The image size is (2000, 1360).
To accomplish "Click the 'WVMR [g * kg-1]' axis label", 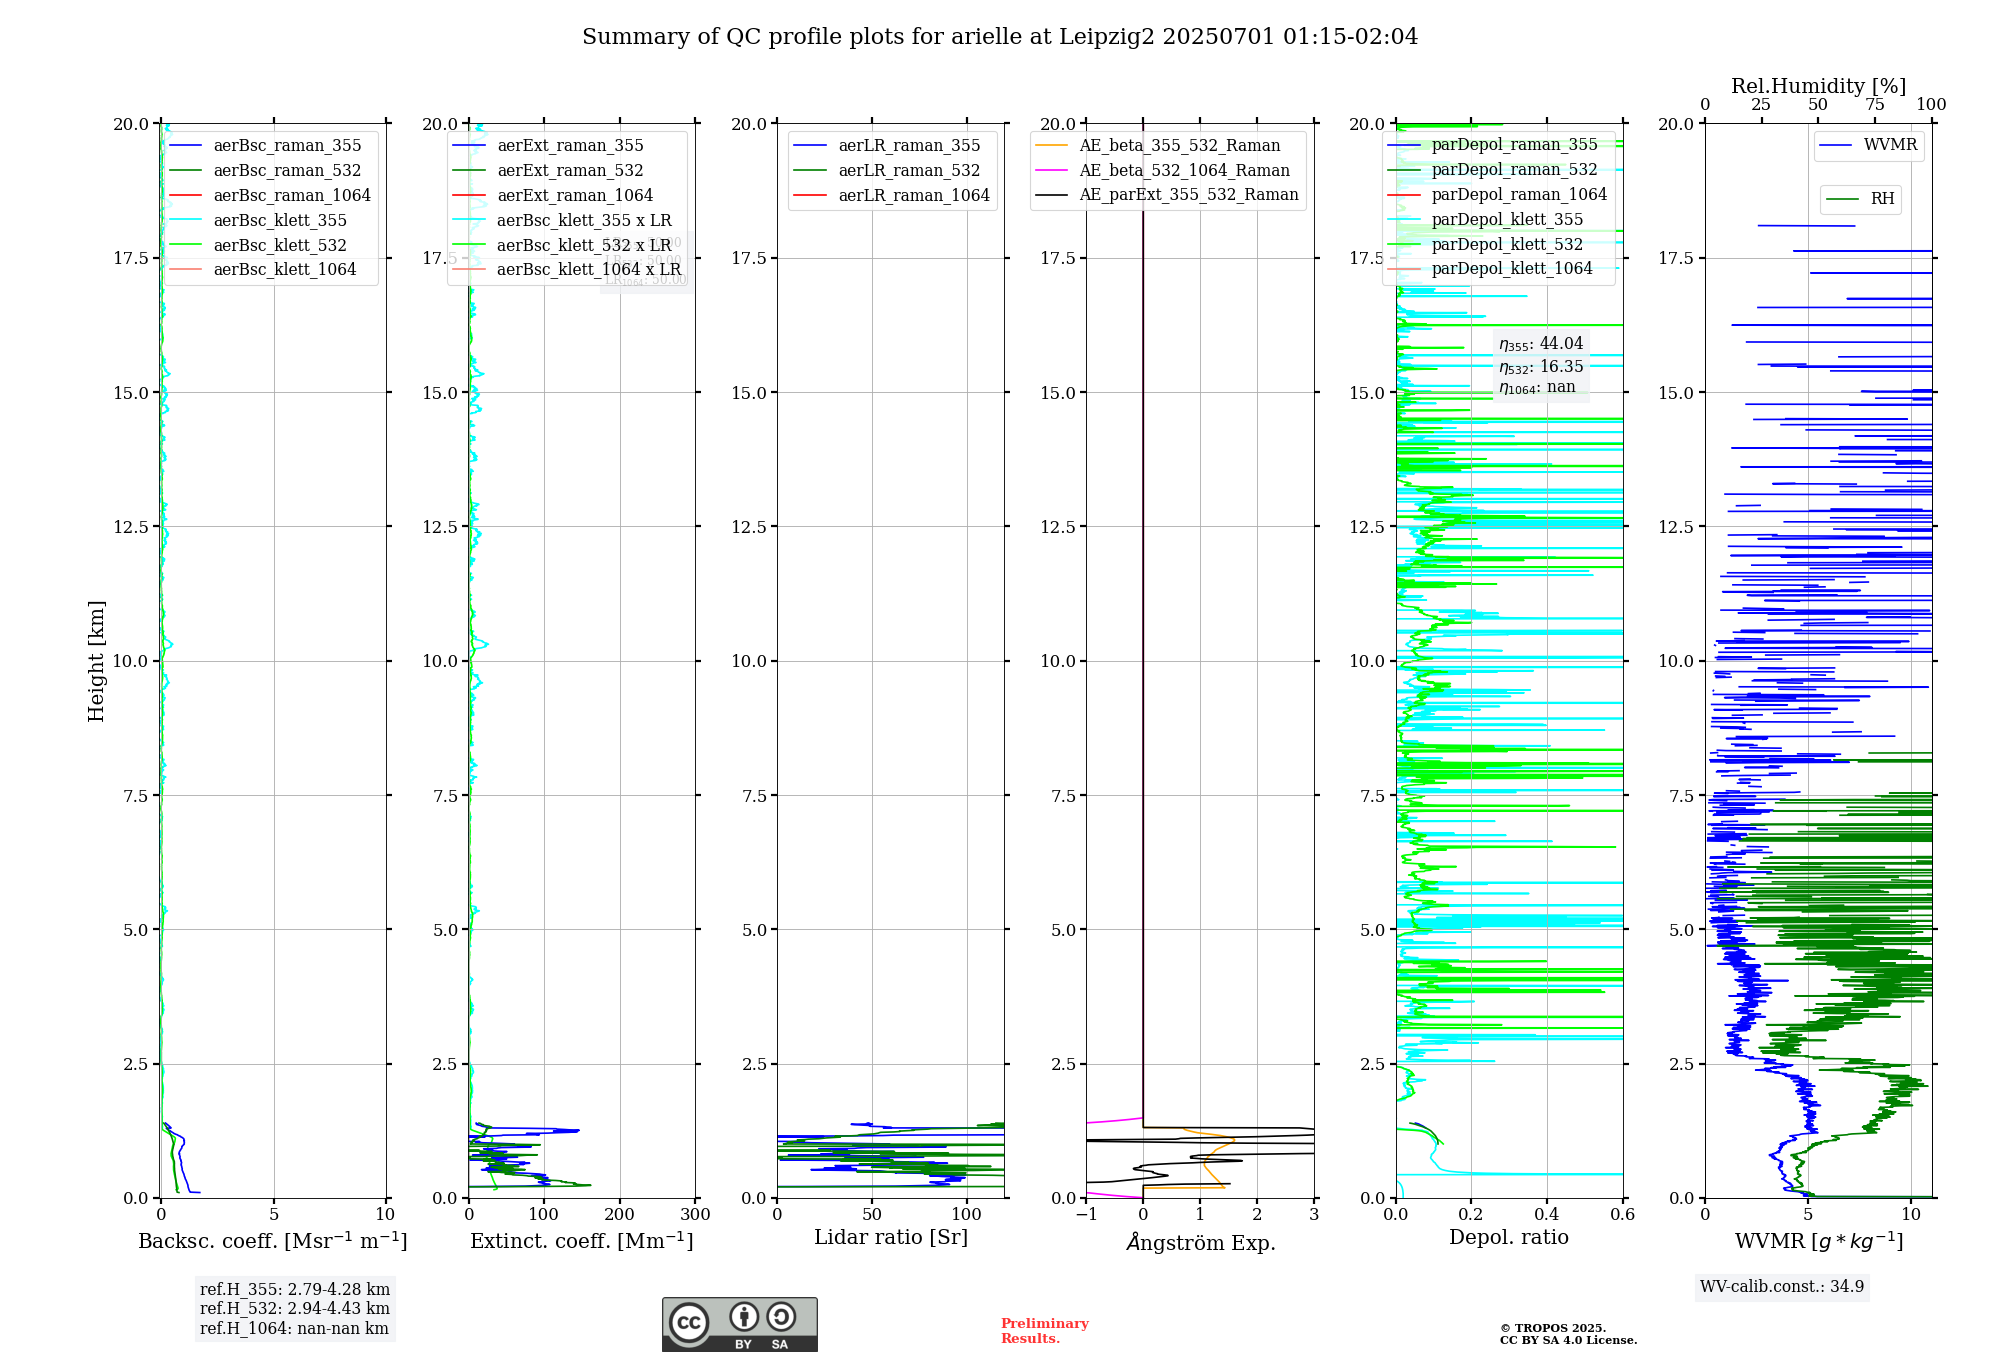I will point(1819,1241).
